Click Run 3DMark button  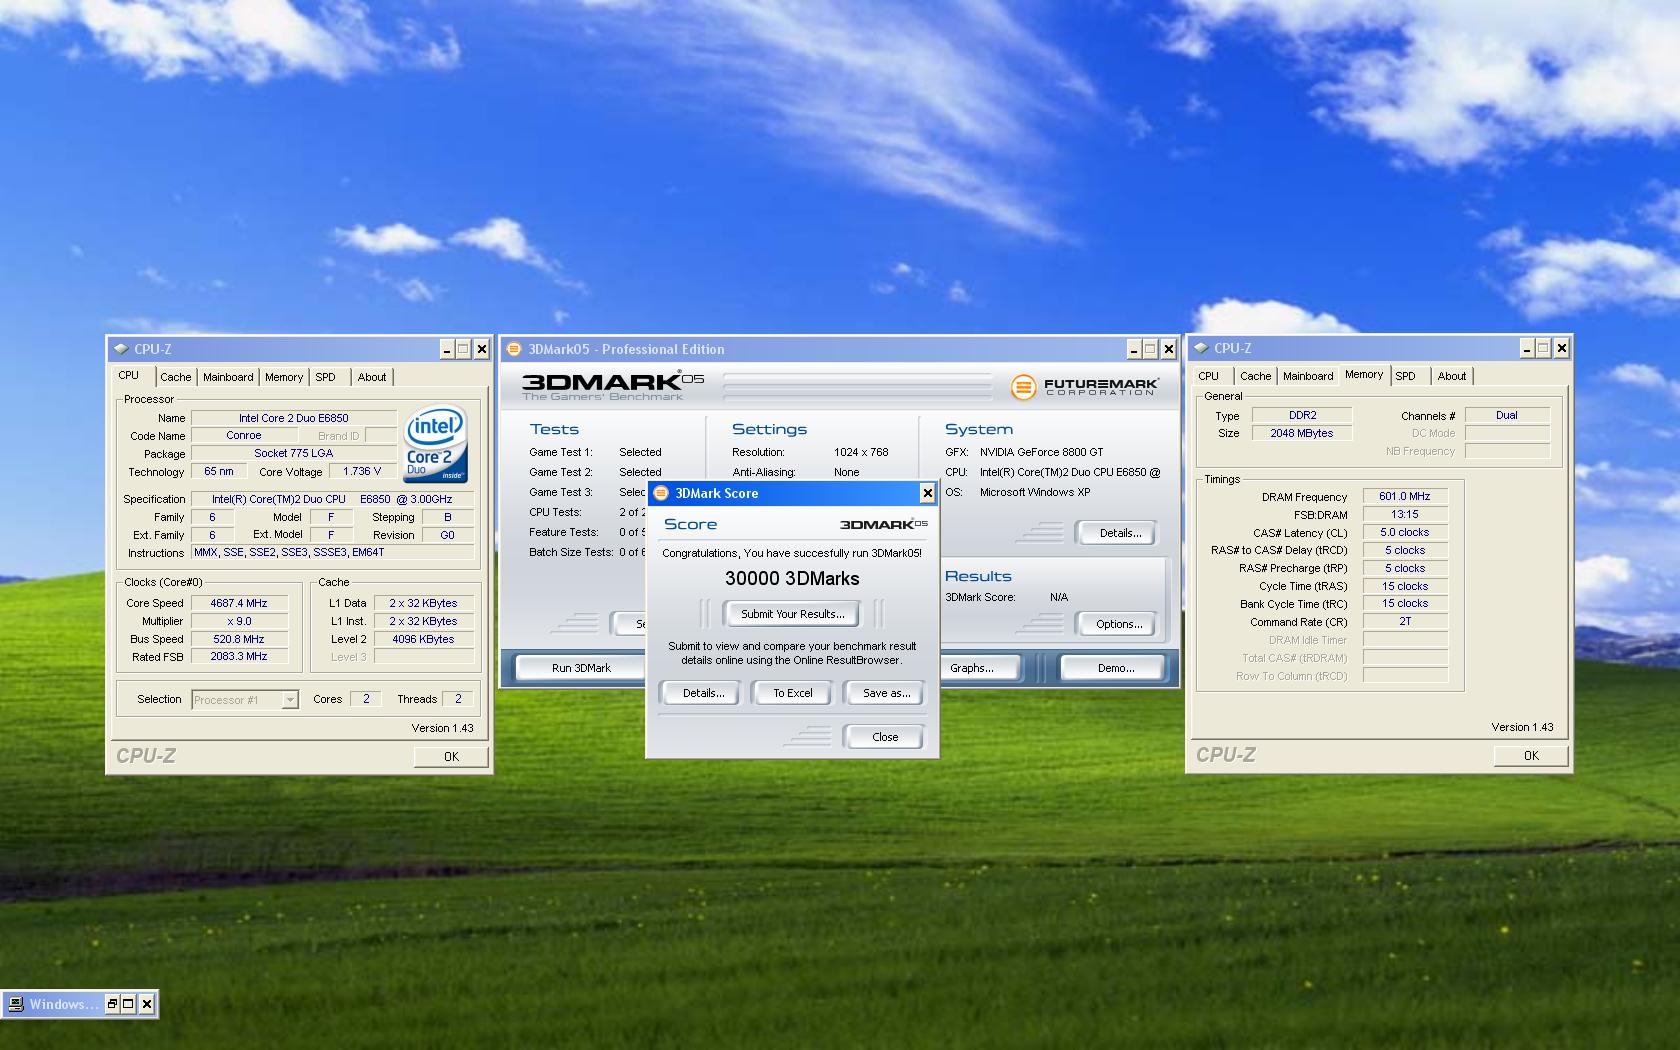pyautogui.click(x=581, y=668)
